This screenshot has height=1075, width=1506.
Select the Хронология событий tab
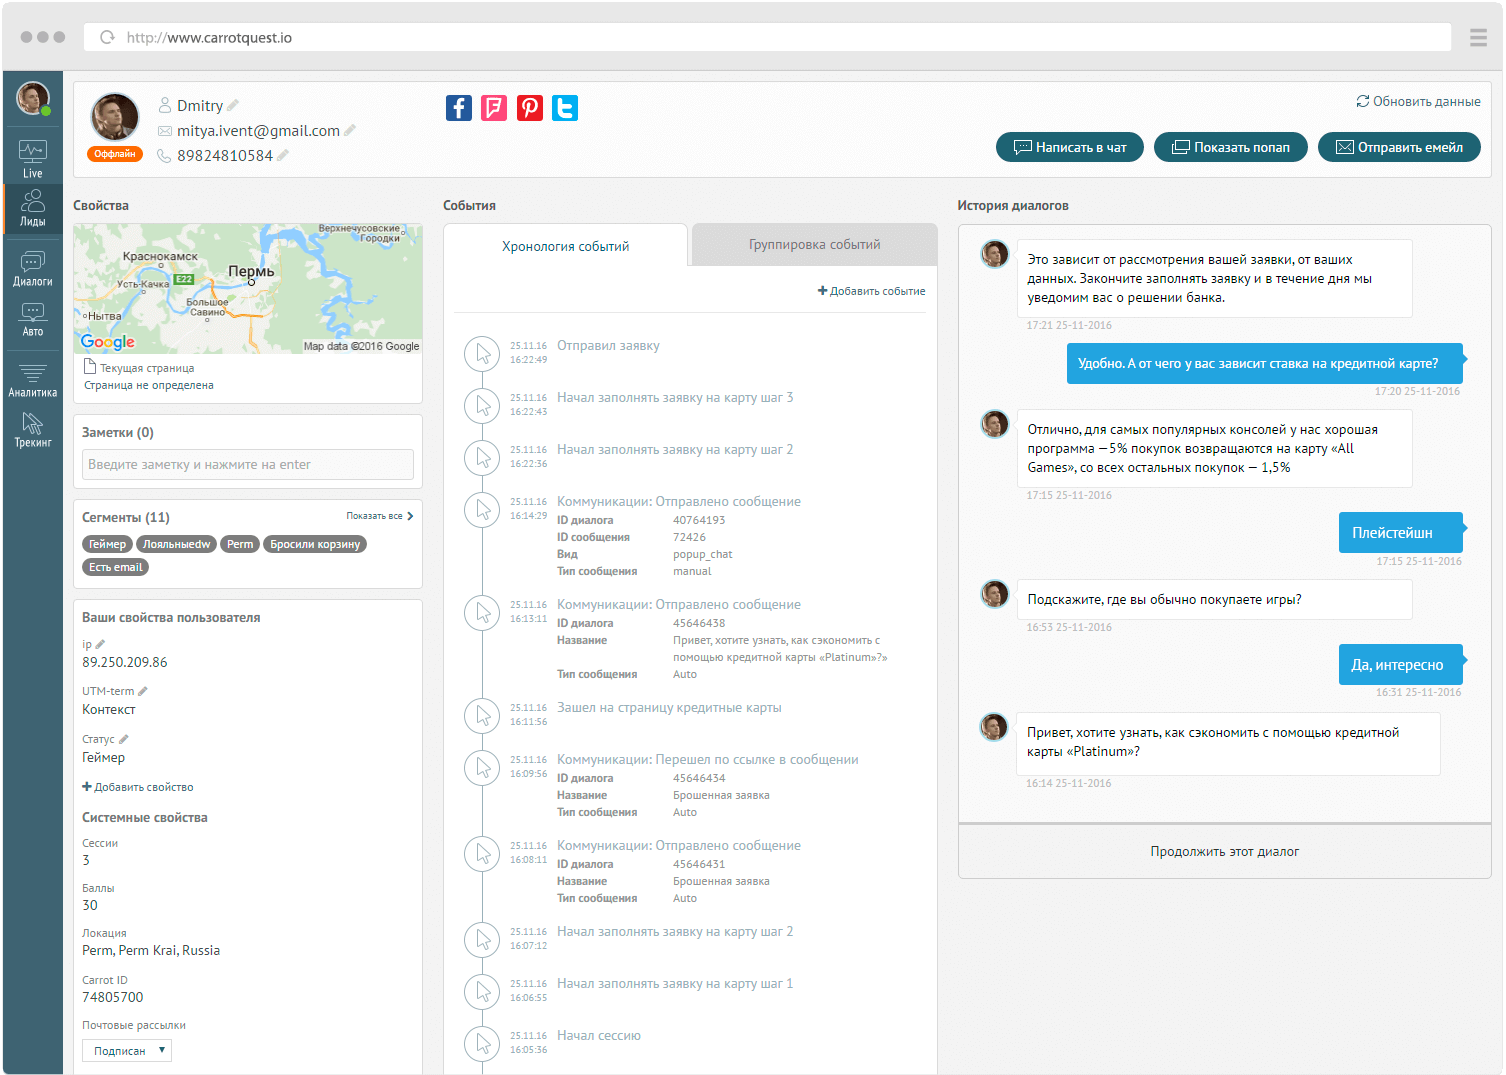coord(565,246)
